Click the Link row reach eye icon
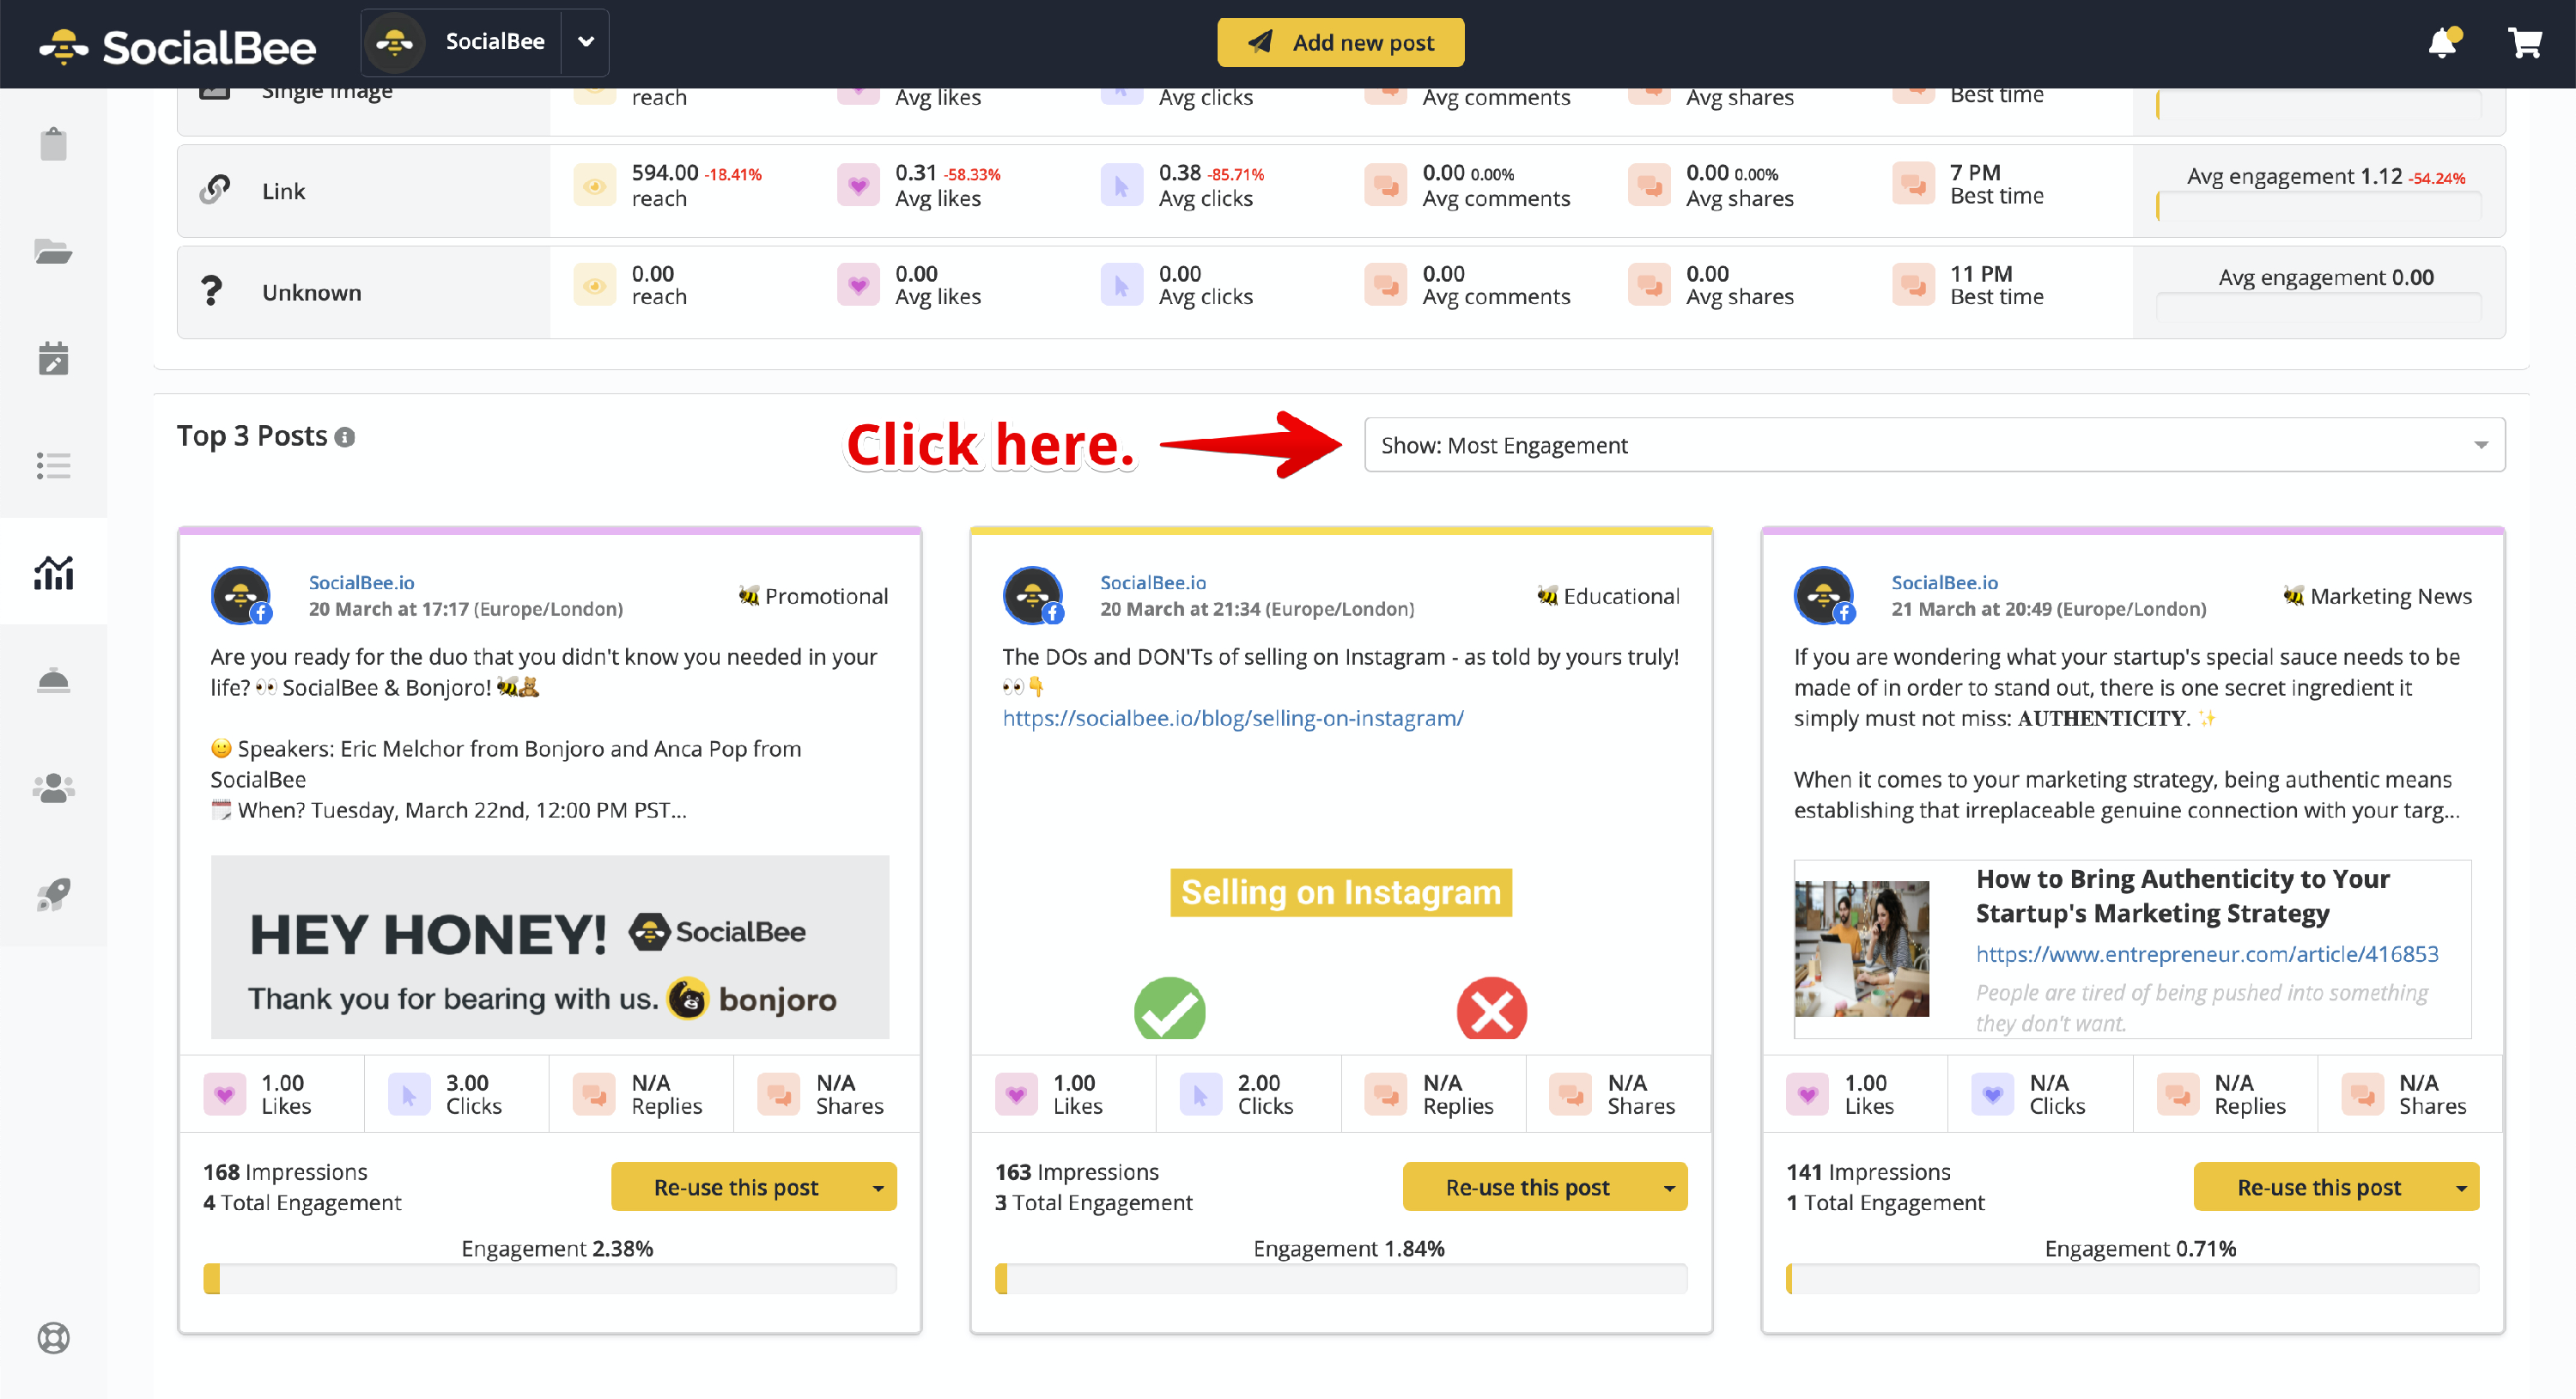 [x=594, y=186]
